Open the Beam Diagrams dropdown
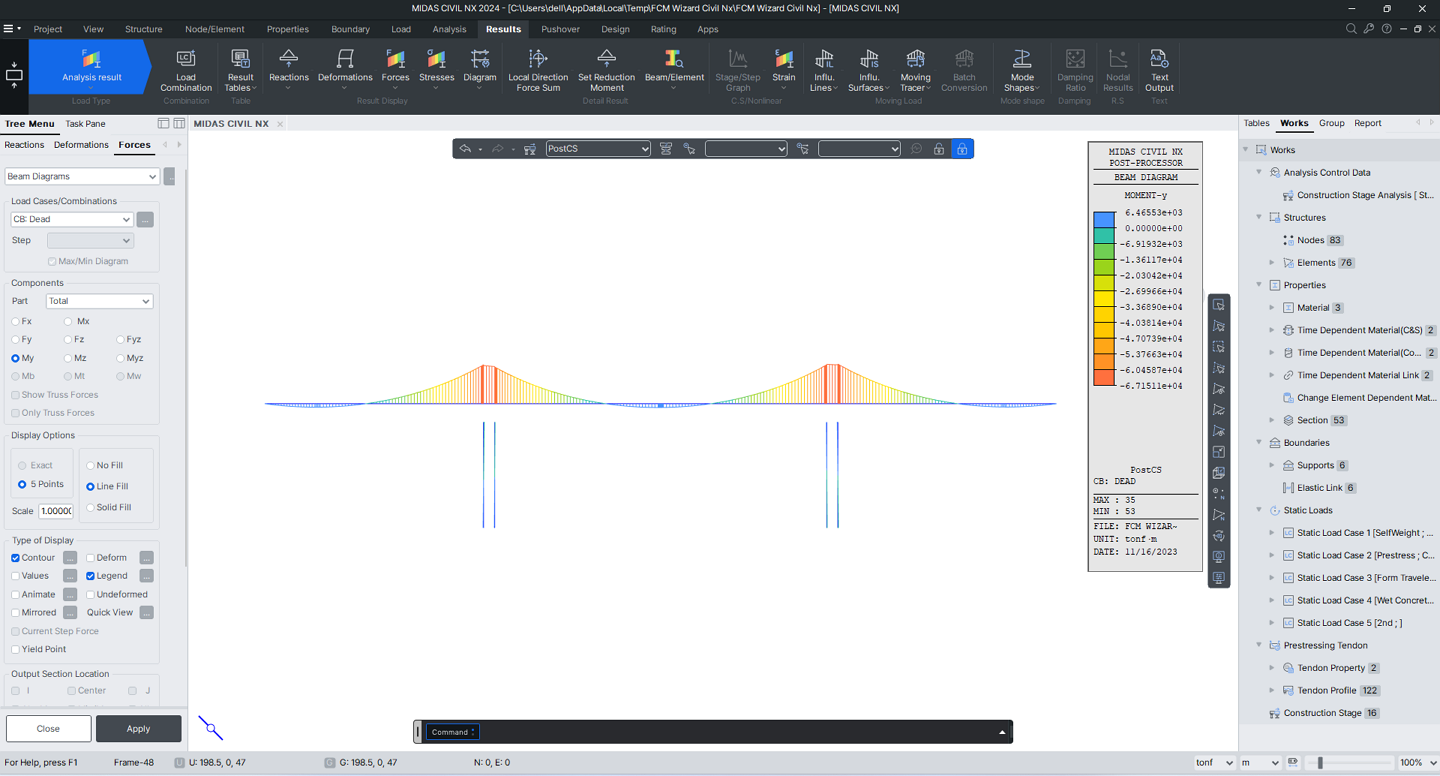The height and width of the screenshot is (776, 1440). [x=82, y=176]
